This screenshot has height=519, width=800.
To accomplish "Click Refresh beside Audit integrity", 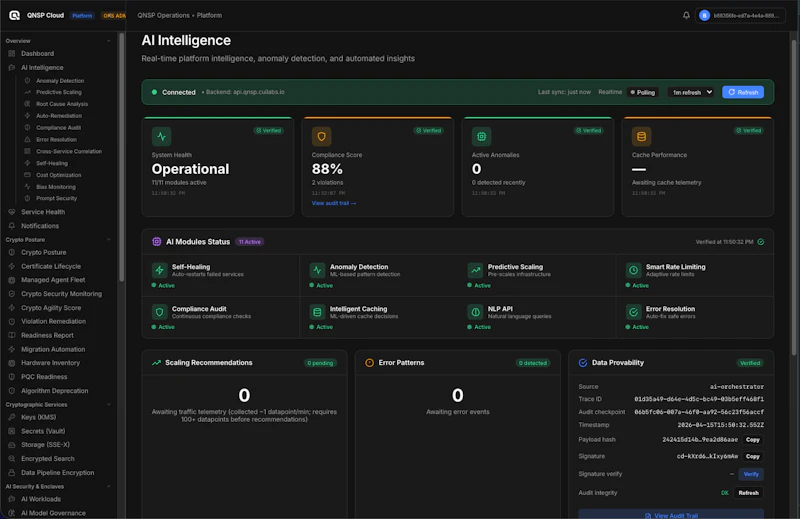I will pyautogui.click(x=748, y=493).
